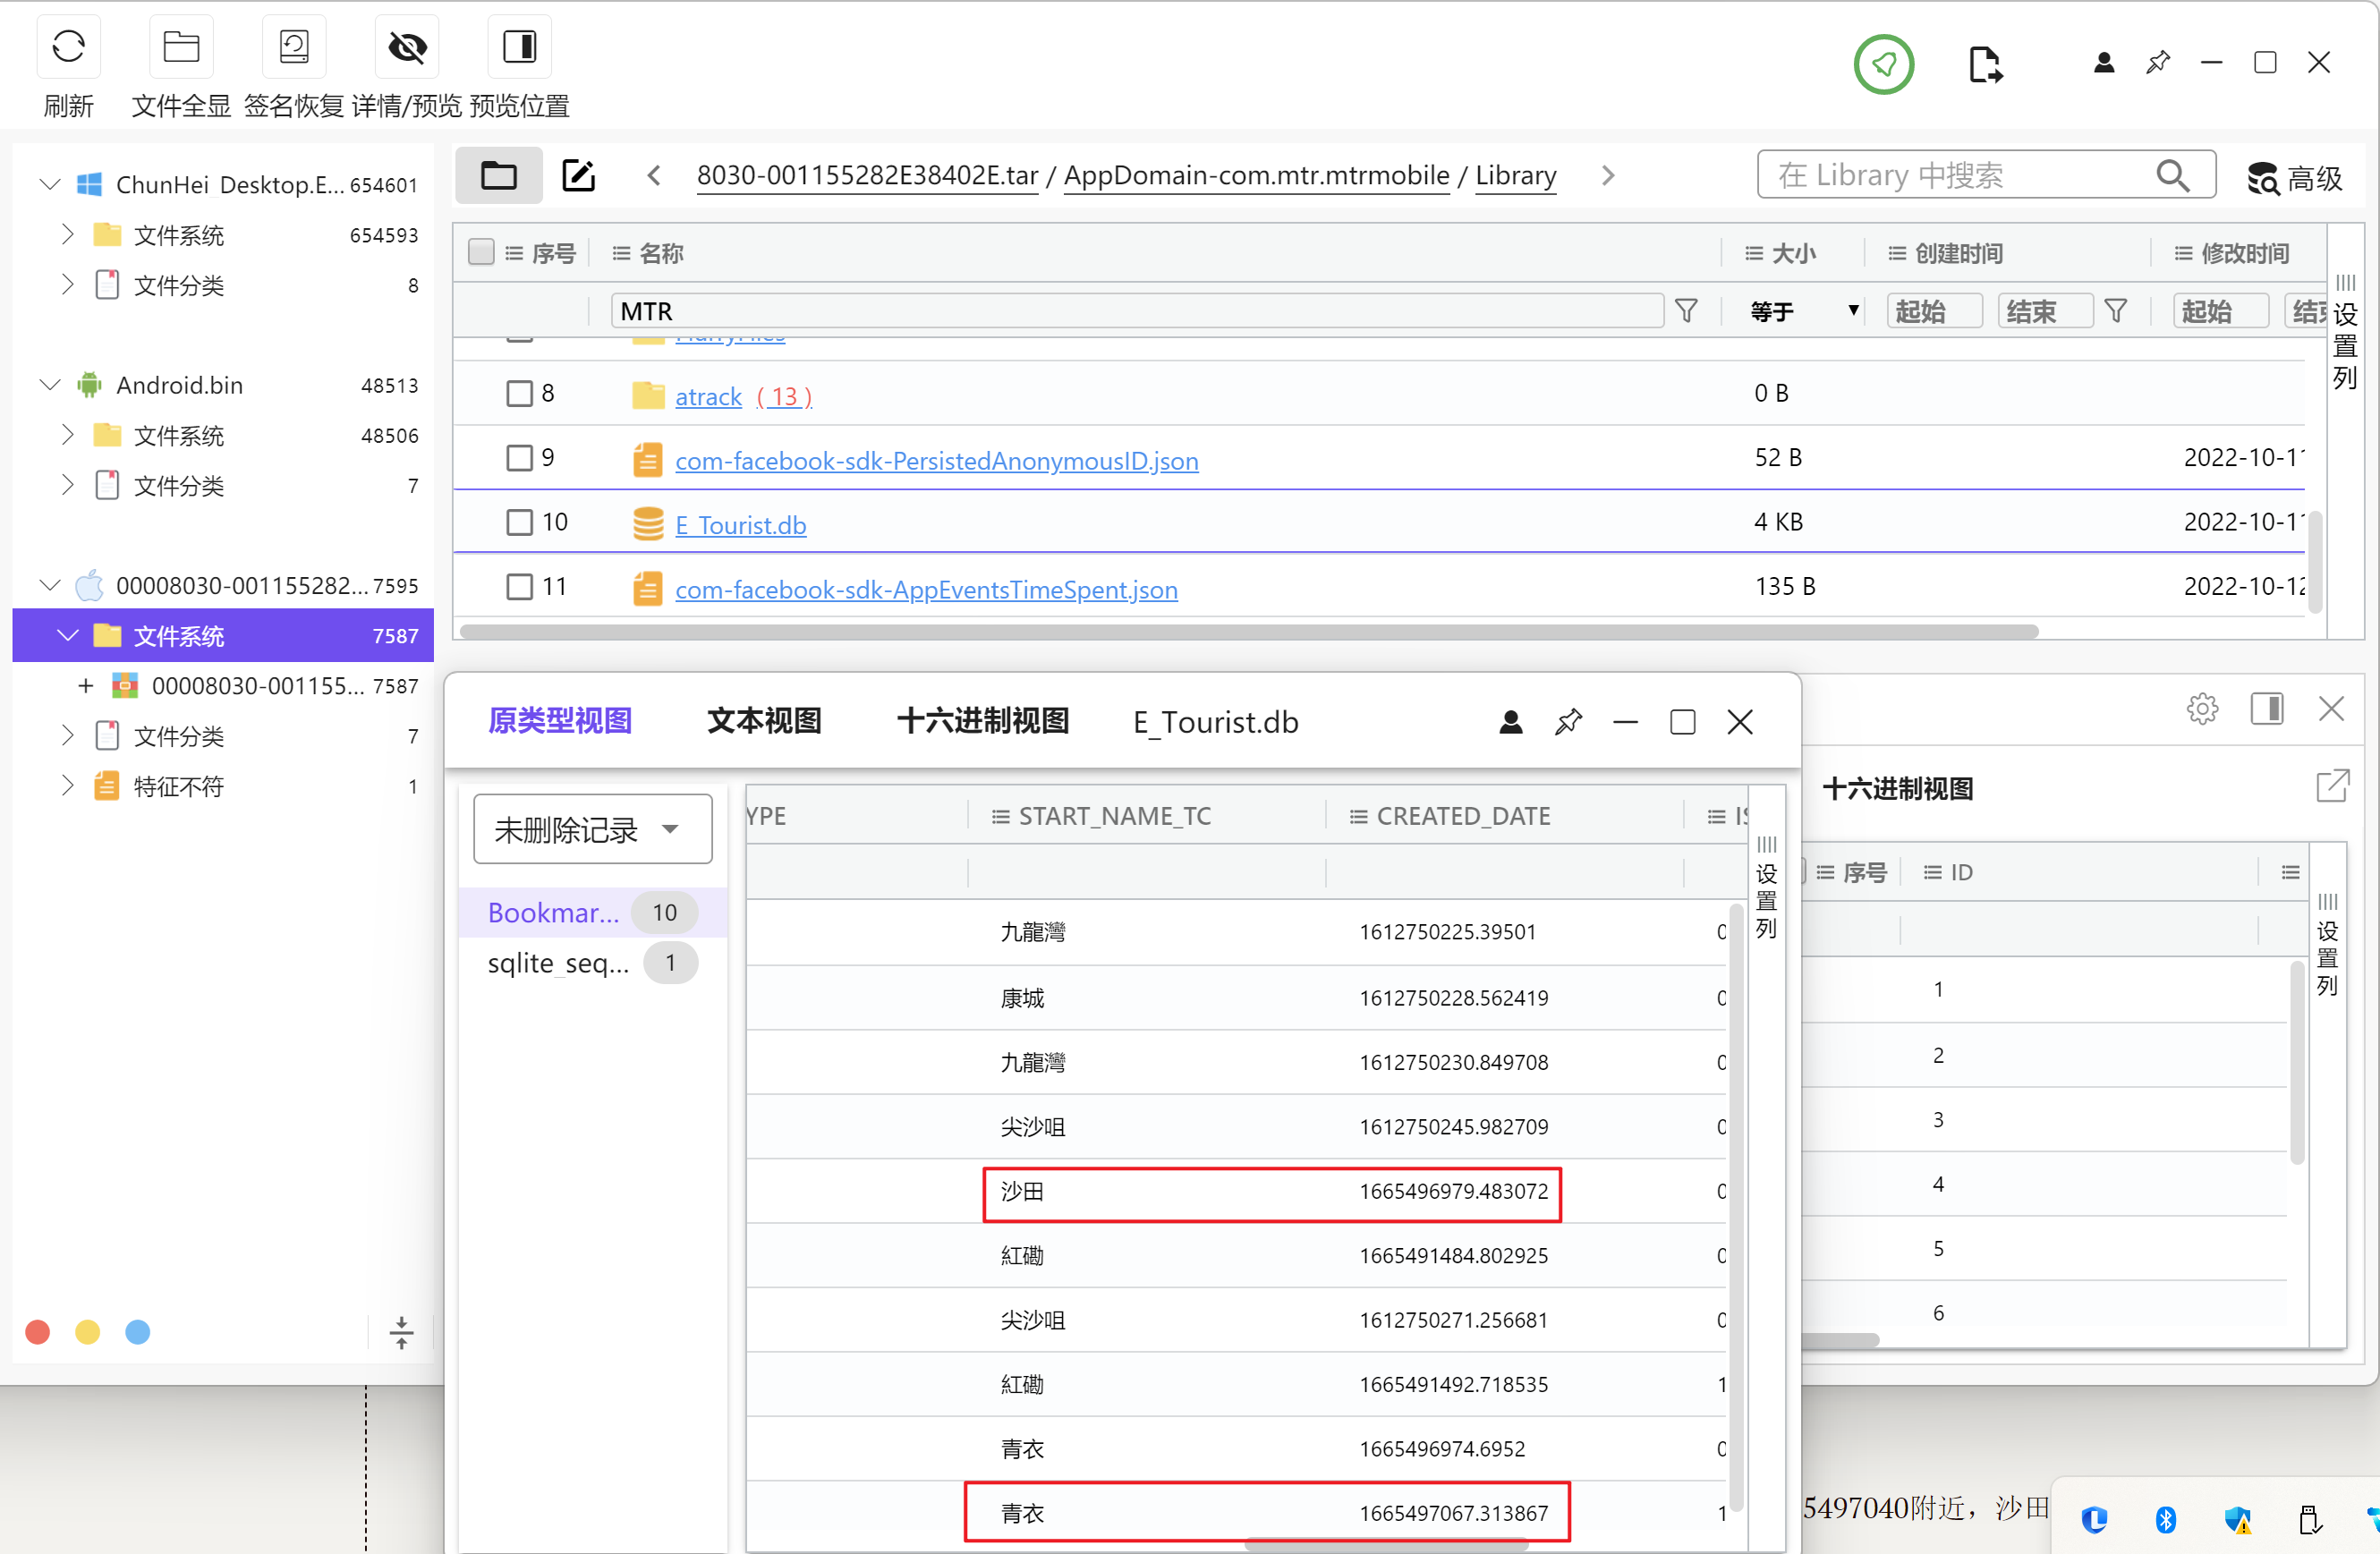2380x1554 pixels.
Task: Select the Bookmar... table entry
Action: point(592,912)
